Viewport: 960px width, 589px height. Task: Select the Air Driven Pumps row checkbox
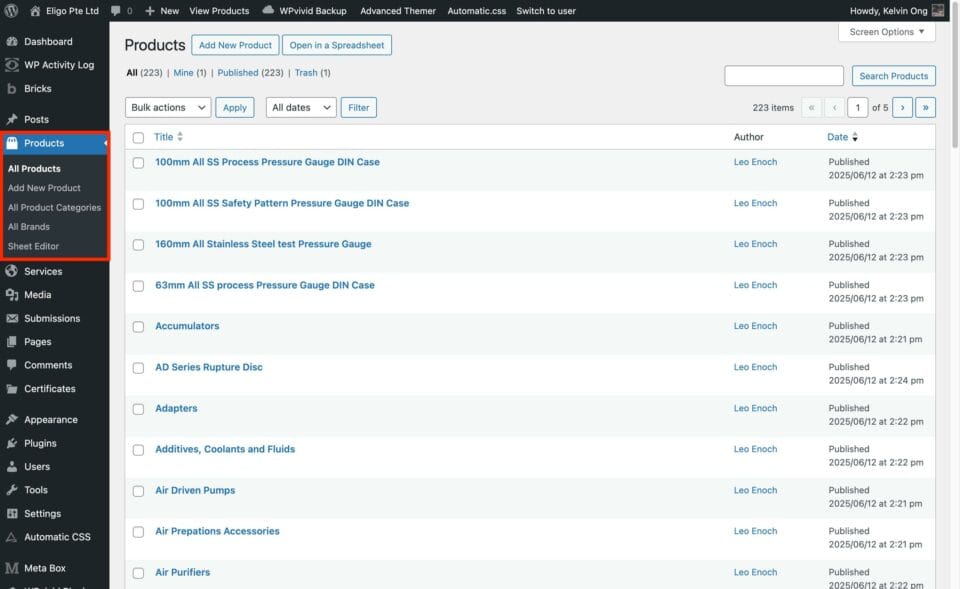[138, 491]
